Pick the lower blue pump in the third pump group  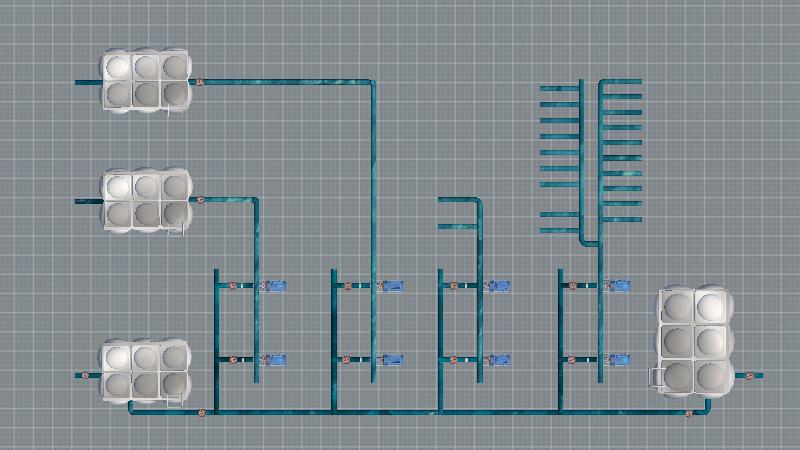500,359
